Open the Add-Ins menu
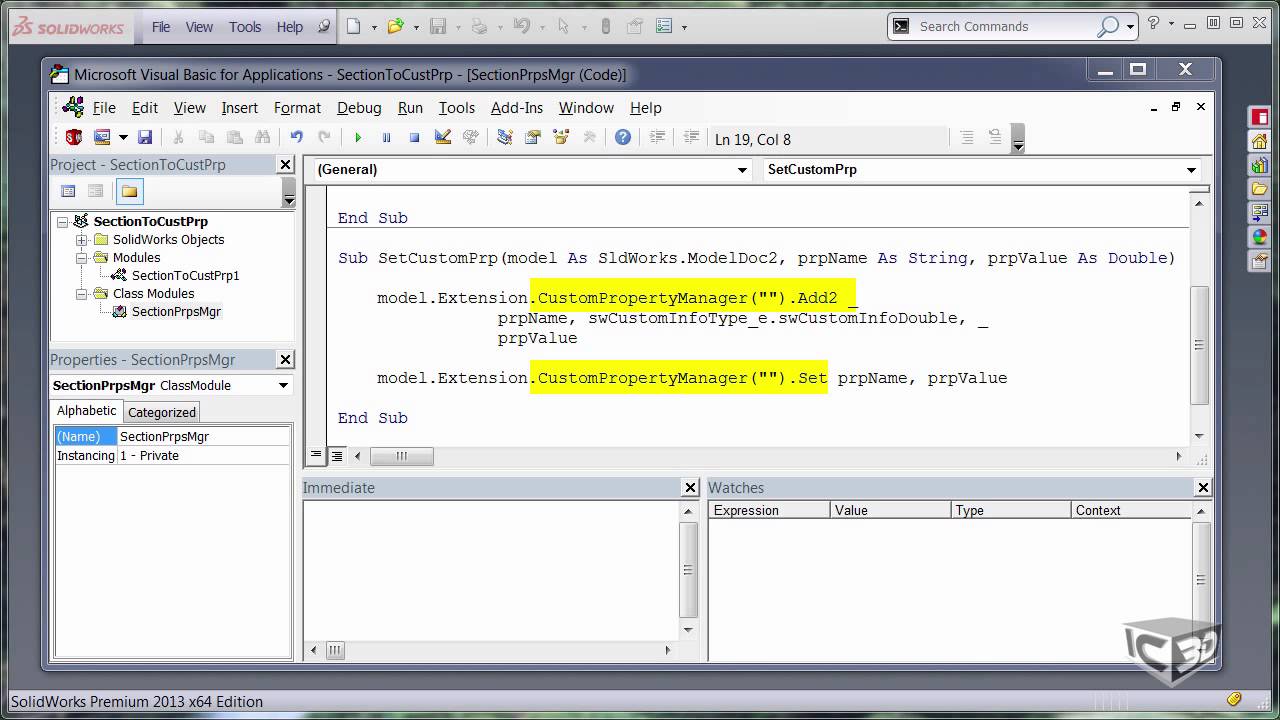The image size is (1280, 720). (x=517, y=108)
